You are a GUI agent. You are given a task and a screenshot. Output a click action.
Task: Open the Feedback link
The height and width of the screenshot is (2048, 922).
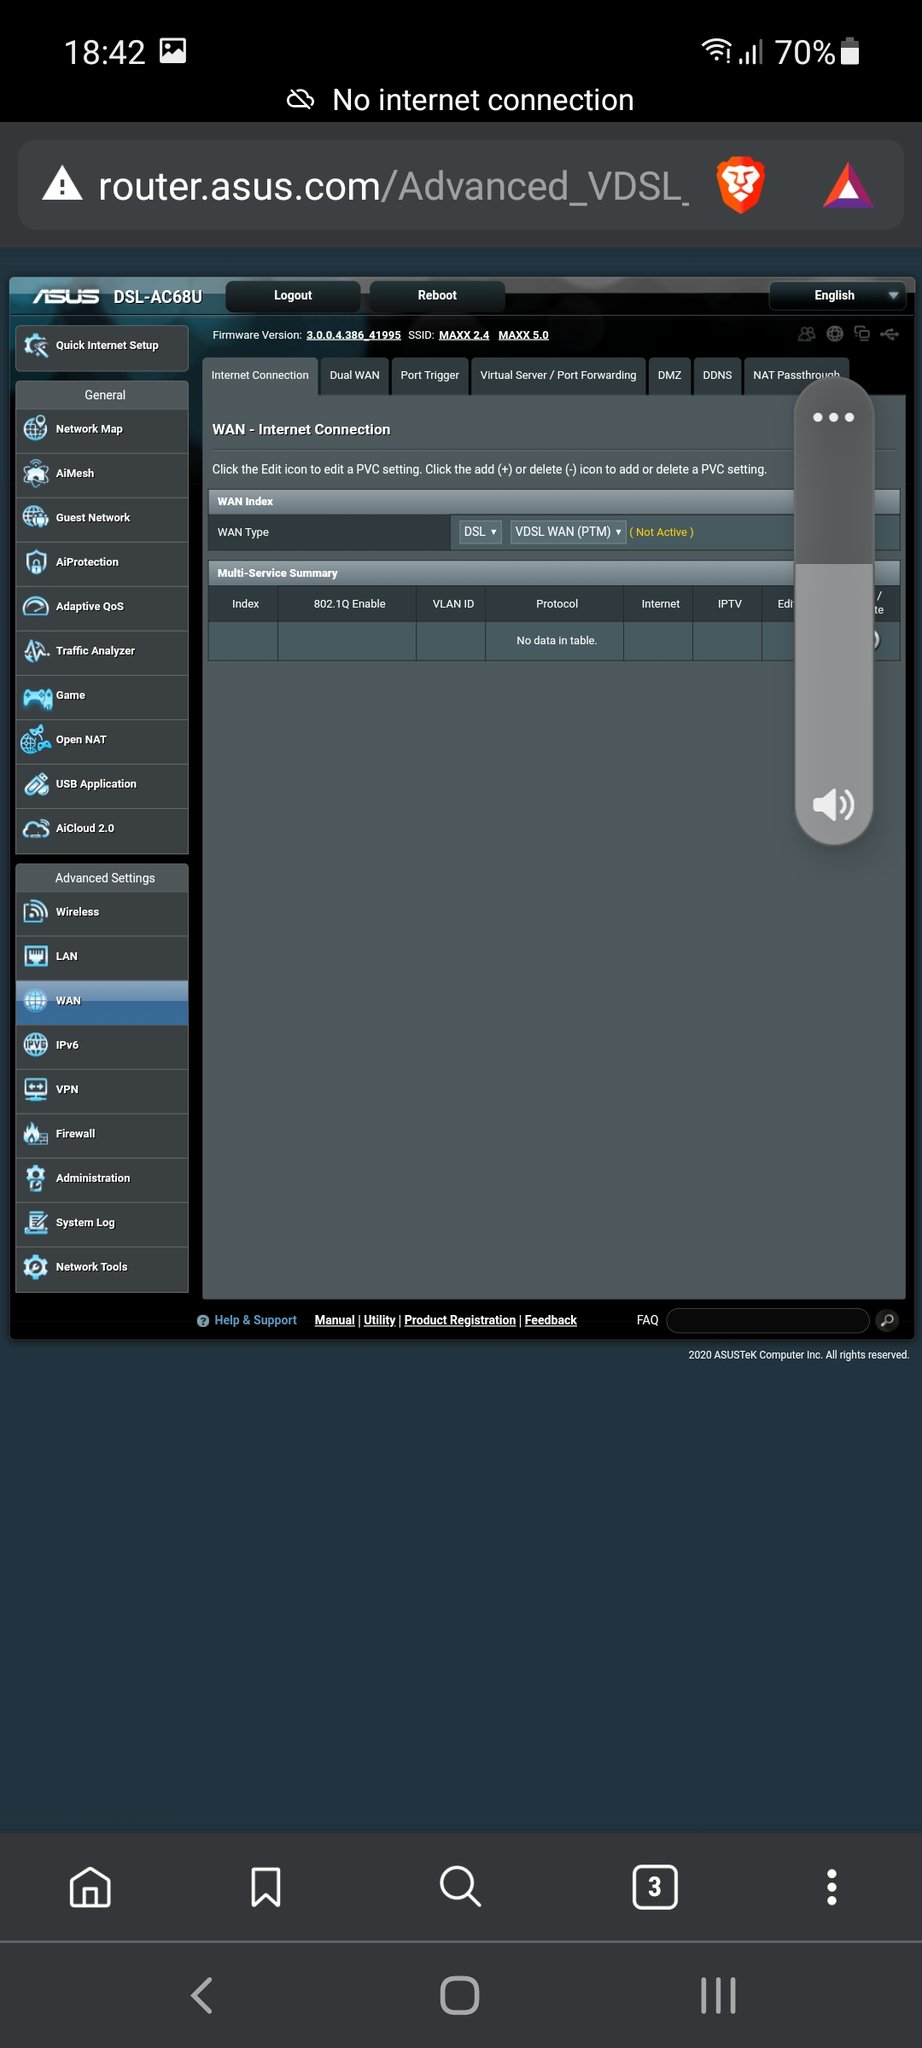[551, 1320]
